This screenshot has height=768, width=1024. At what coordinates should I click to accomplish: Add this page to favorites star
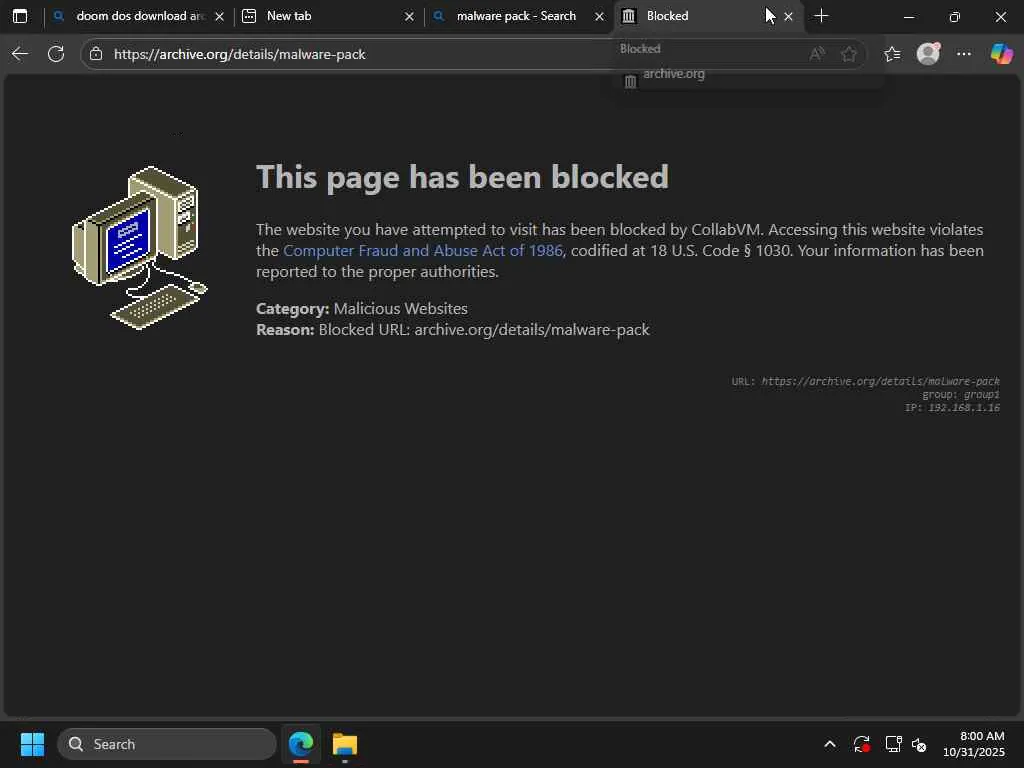pyautogui.click(x=849, y=54)
